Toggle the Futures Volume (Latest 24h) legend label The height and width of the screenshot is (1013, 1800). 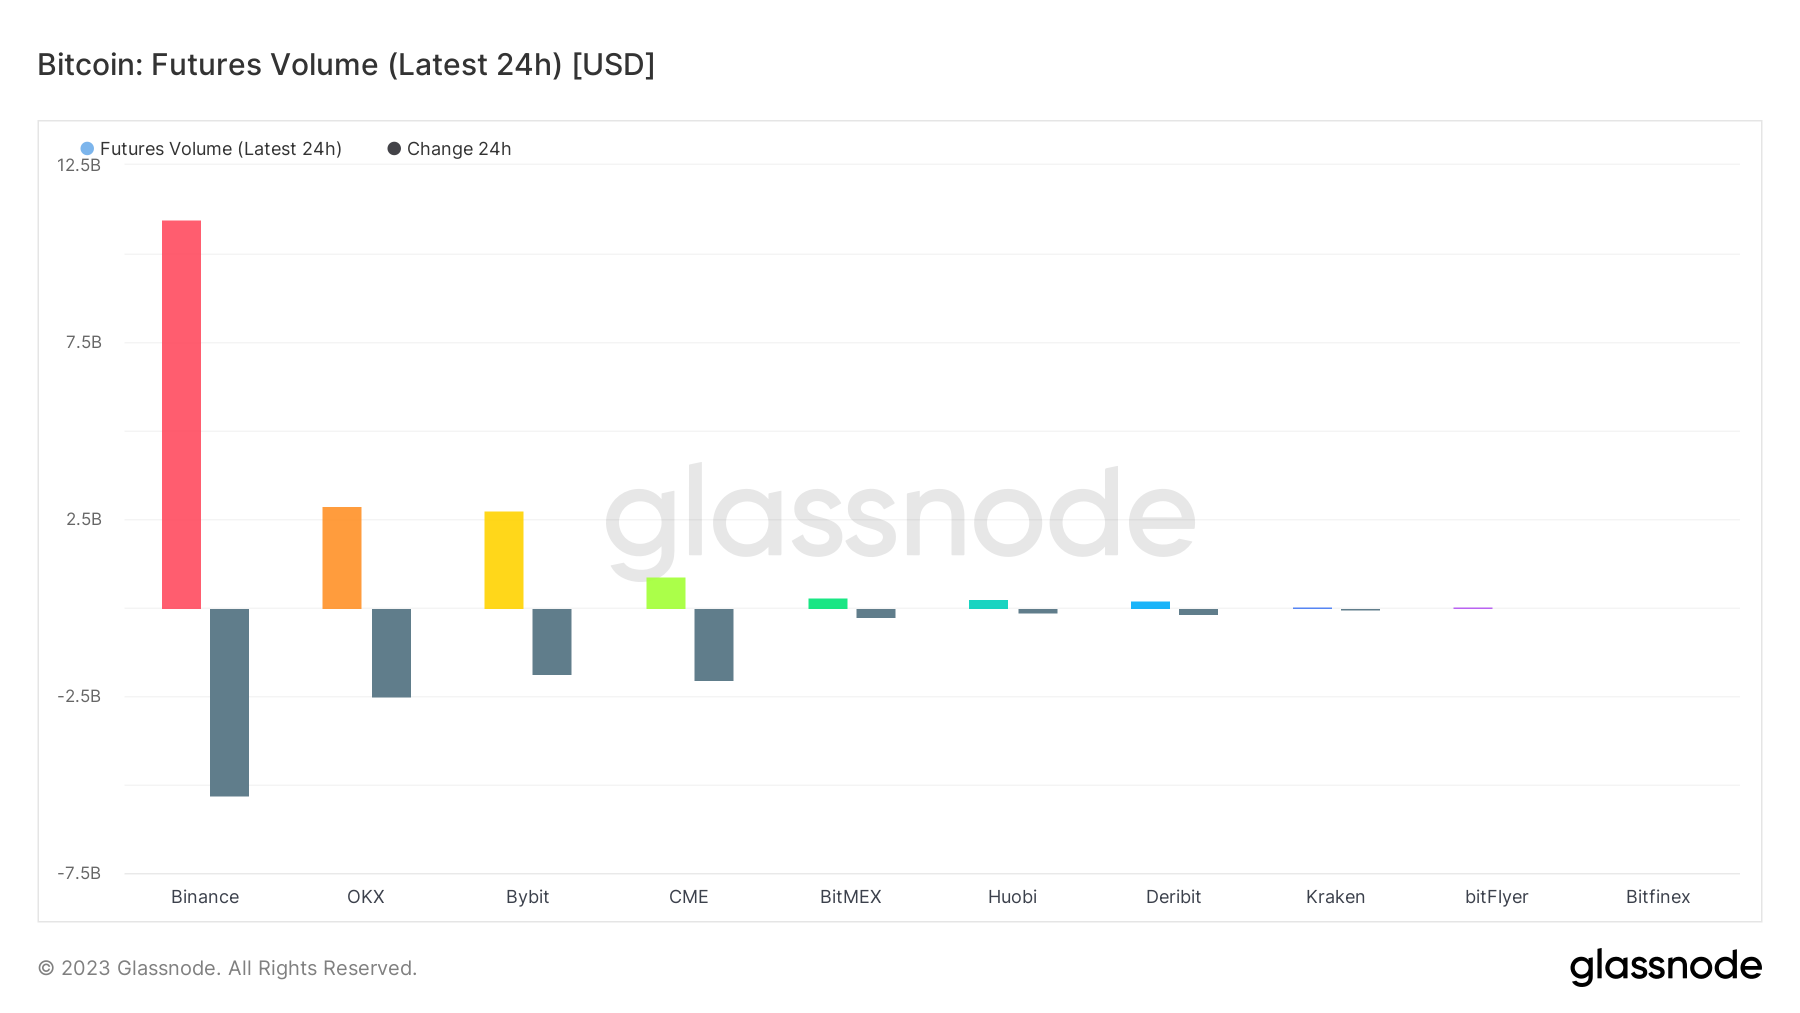220,149
